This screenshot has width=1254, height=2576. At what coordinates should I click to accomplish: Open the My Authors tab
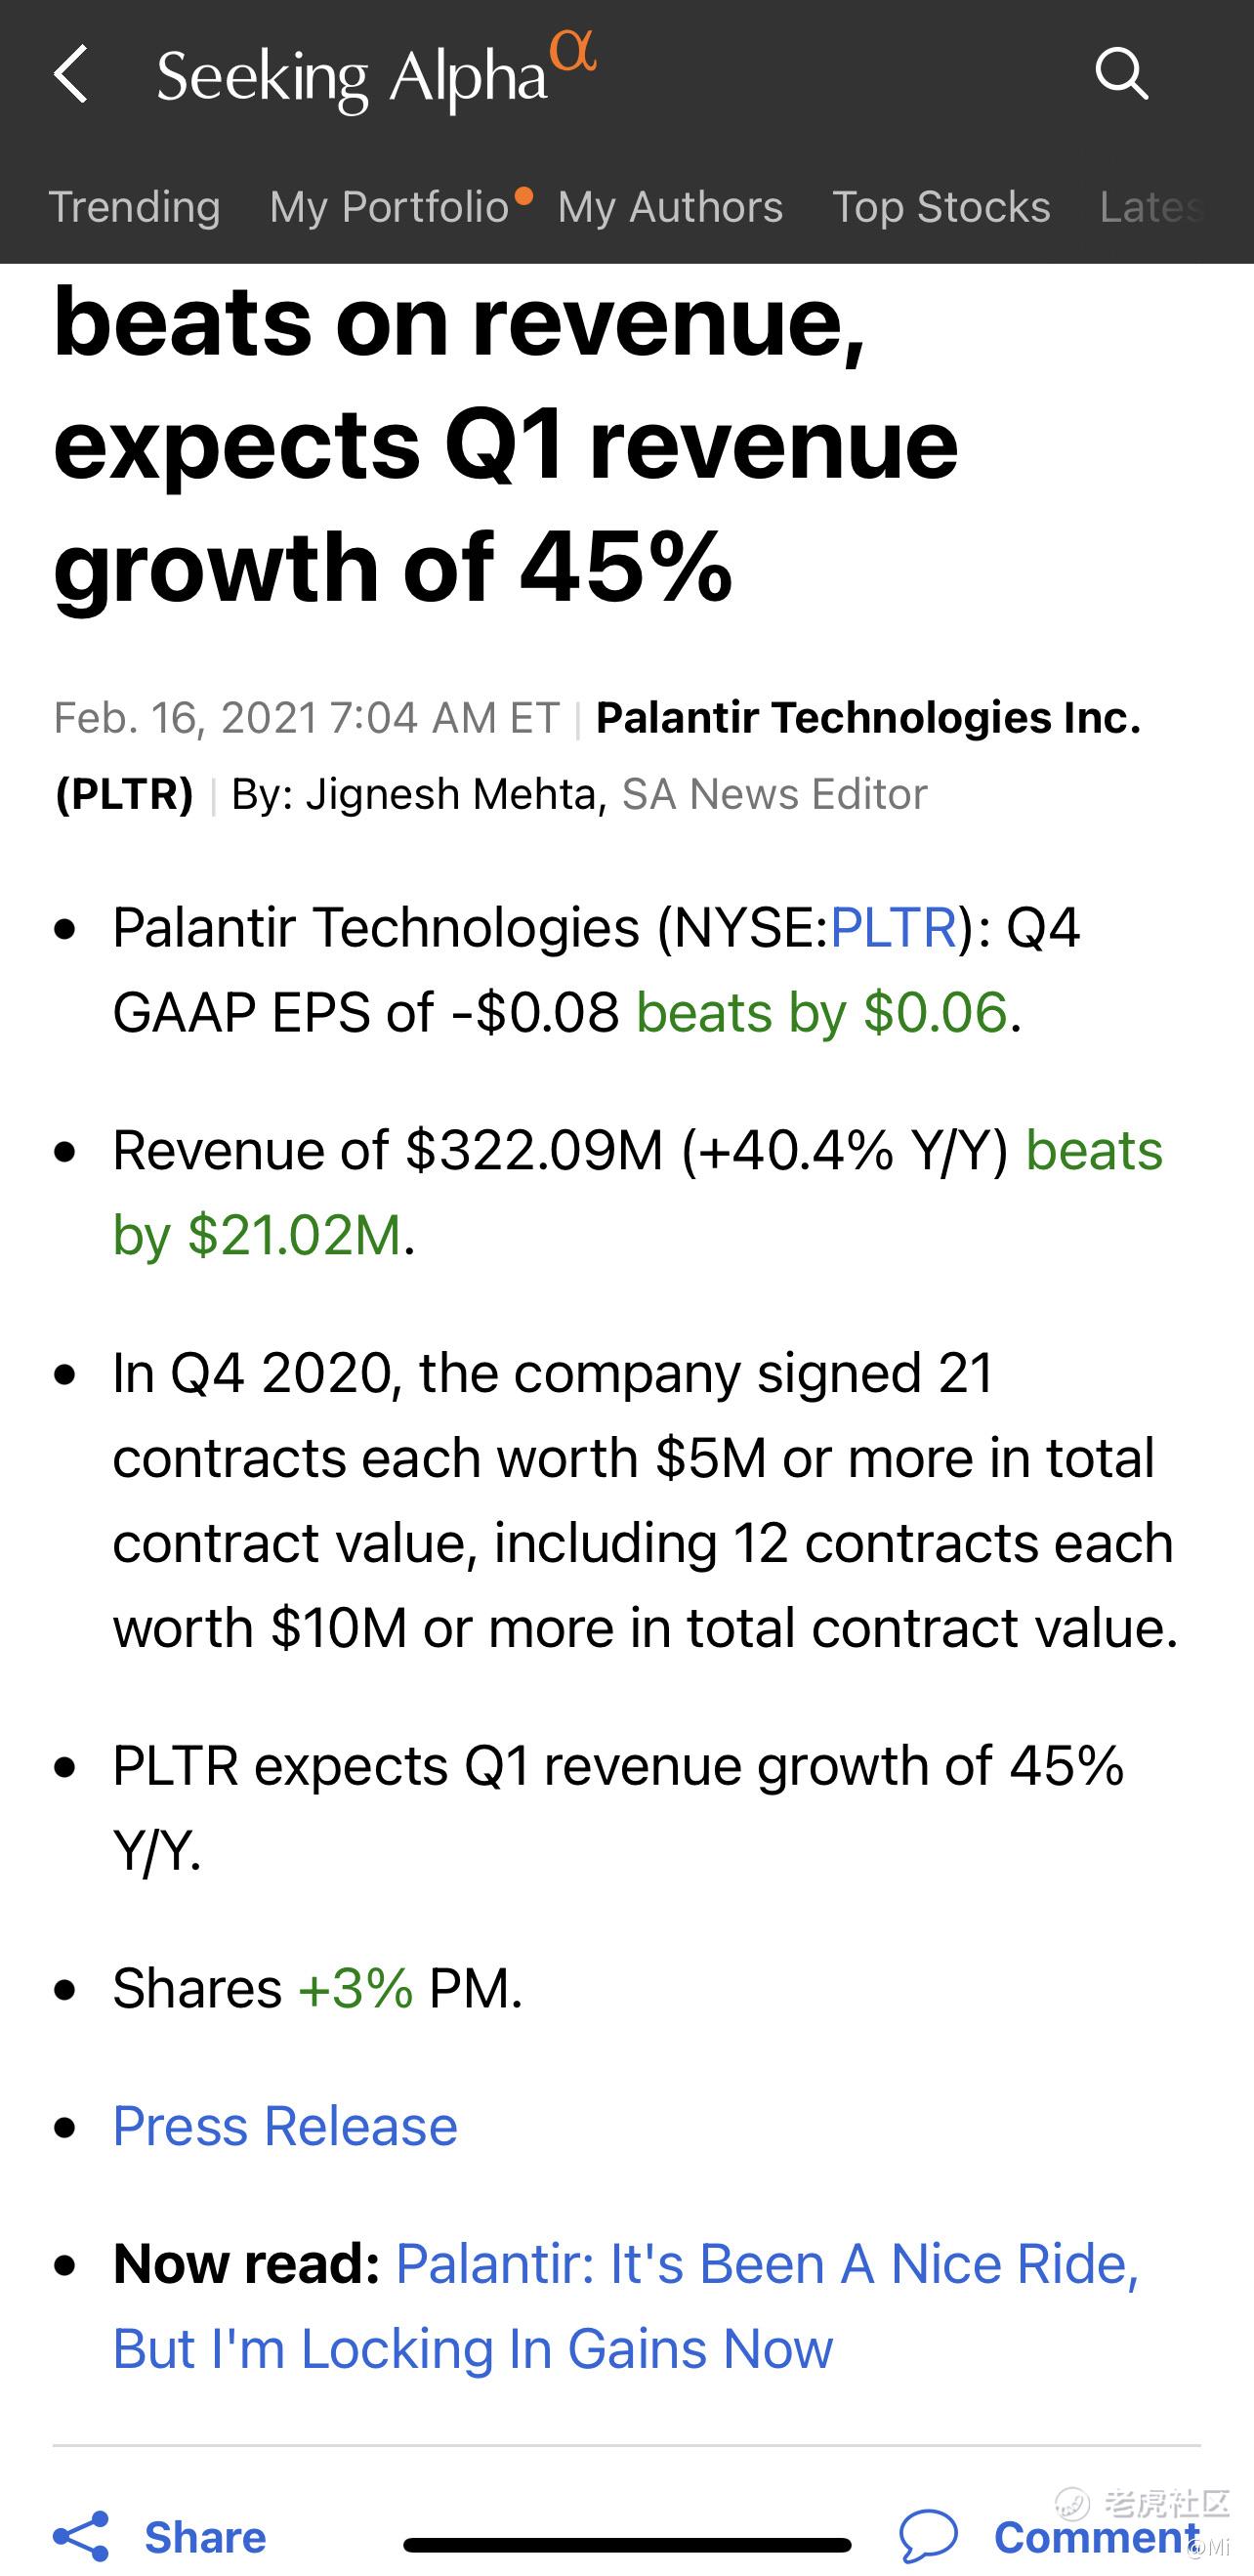[x=670, y=207]
